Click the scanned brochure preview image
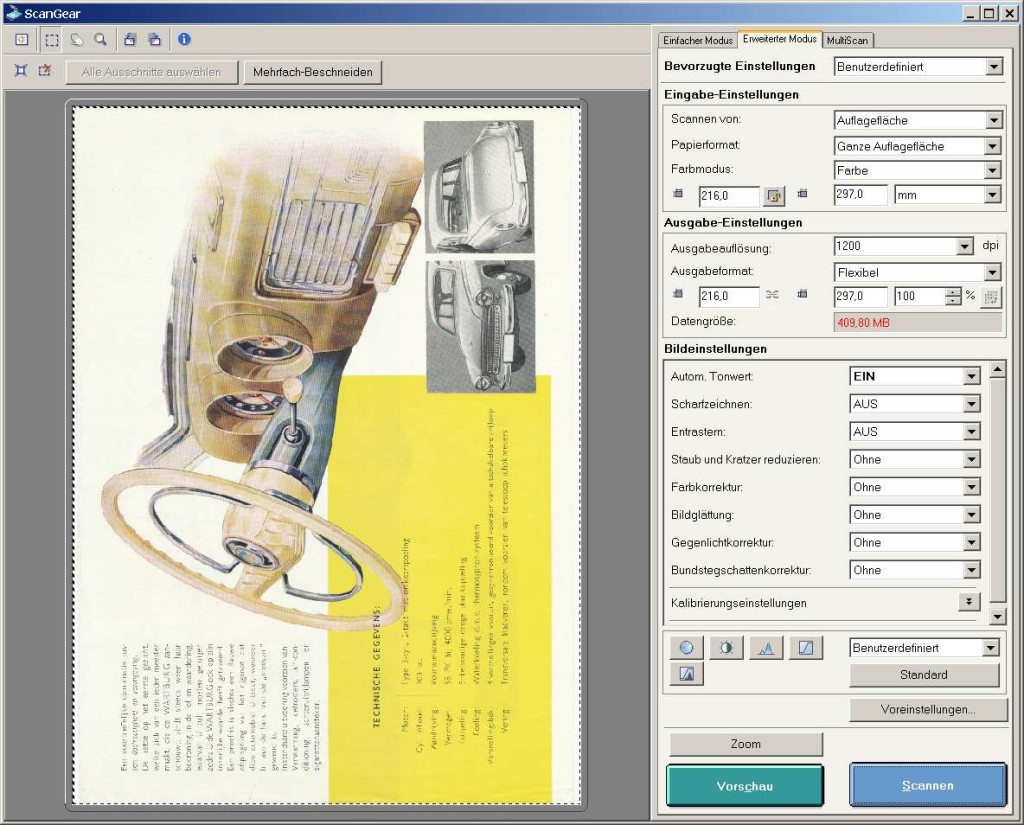Viewport: 1024px width, 825px height. [327, 455]
